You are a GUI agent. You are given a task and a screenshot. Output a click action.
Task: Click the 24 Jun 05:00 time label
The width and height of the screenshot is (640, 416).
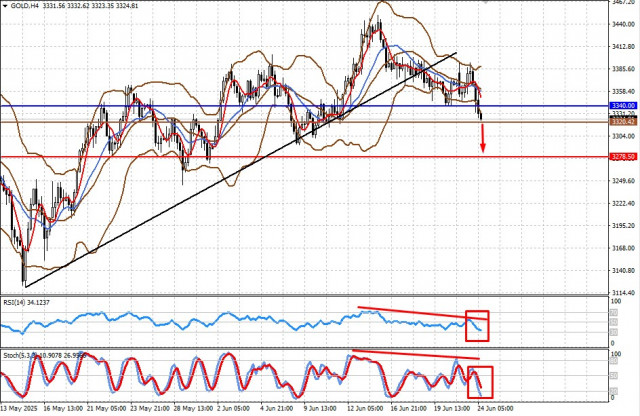click(495, 408)
